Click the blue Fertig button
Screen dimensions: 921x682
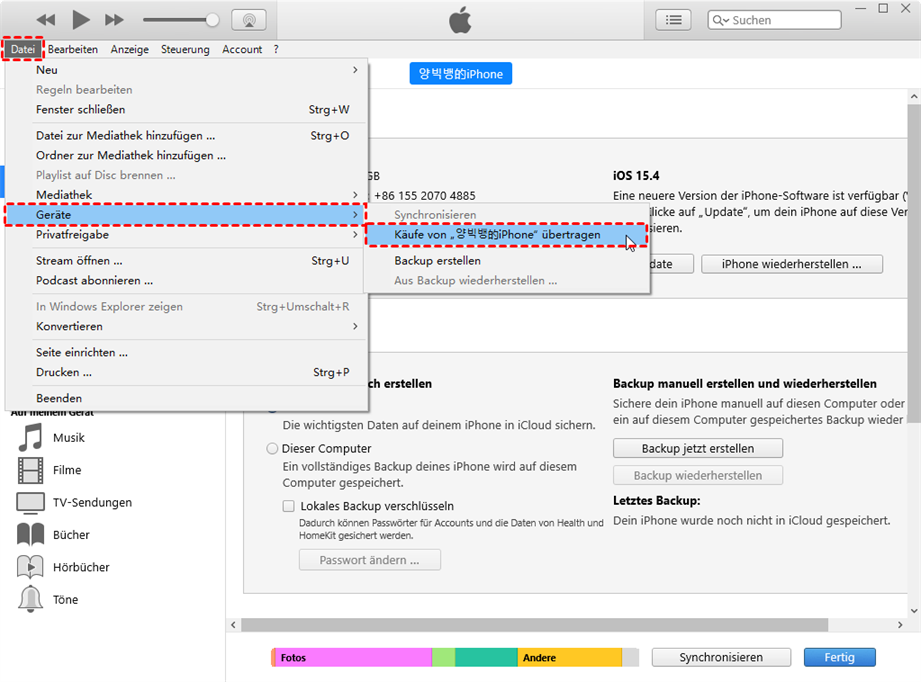839,657
